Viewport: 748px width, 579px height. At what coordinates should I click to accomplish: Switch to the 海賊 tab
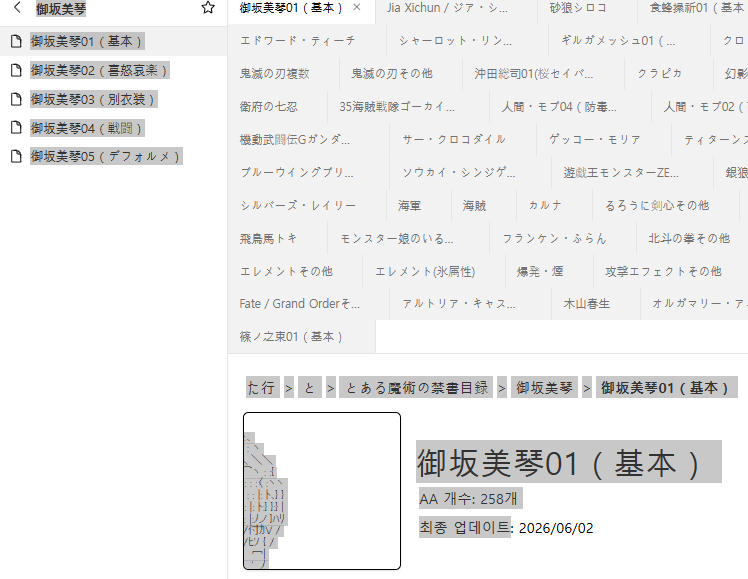(484, 205)
